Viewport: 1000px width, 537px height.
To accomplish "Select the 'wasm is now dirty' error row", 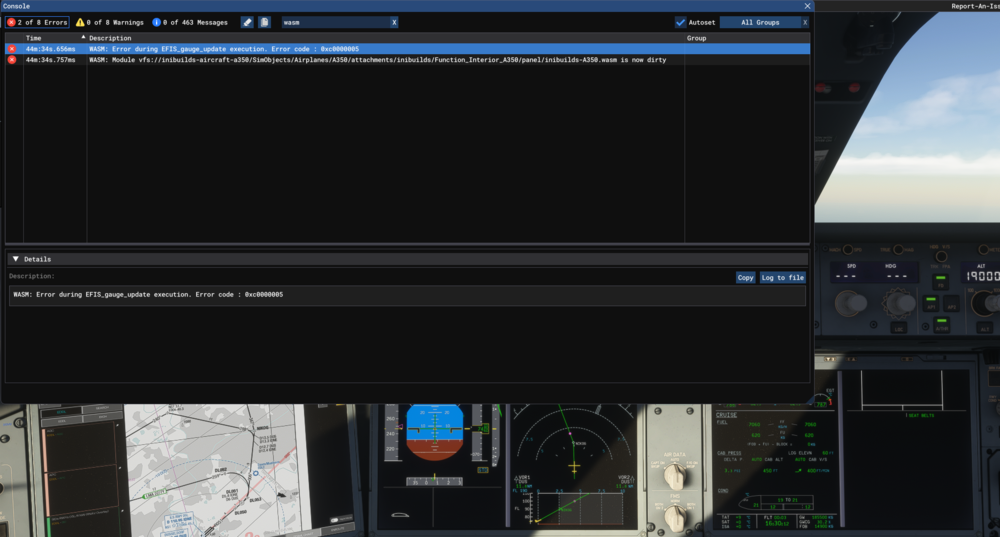I will point(300,60).
